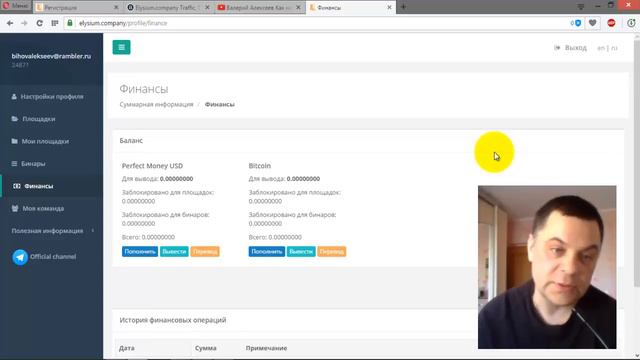This screenshot has height=360, width=640.
Task: Click the Мои площадки folder icon
Action: (14, 141)
